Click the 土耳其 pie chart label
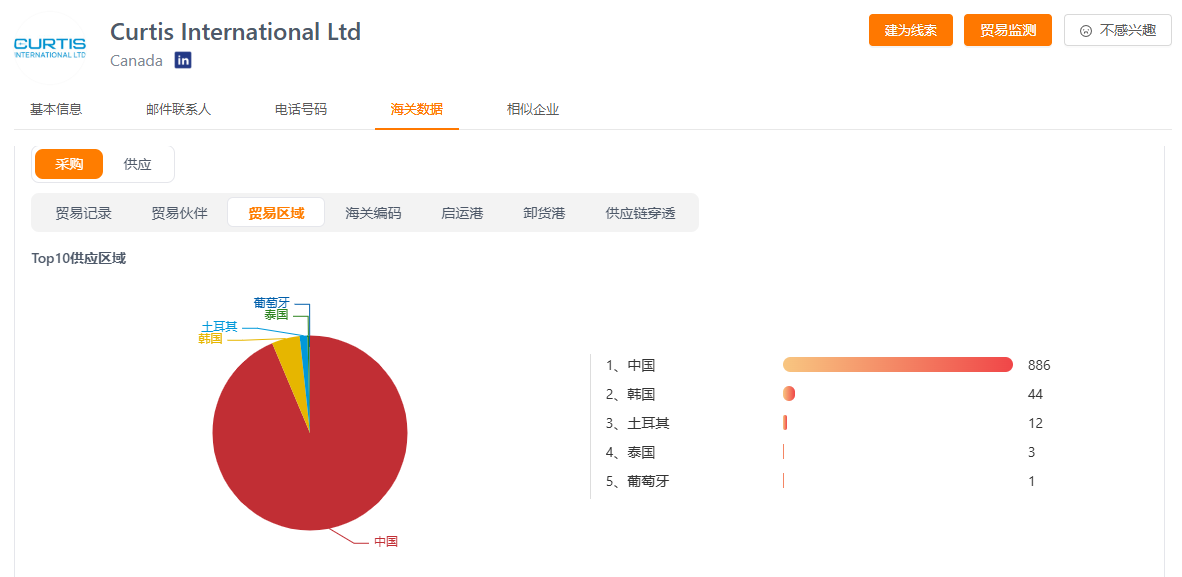Viewport: 1182px width, 577px height. tap(219, 327)
